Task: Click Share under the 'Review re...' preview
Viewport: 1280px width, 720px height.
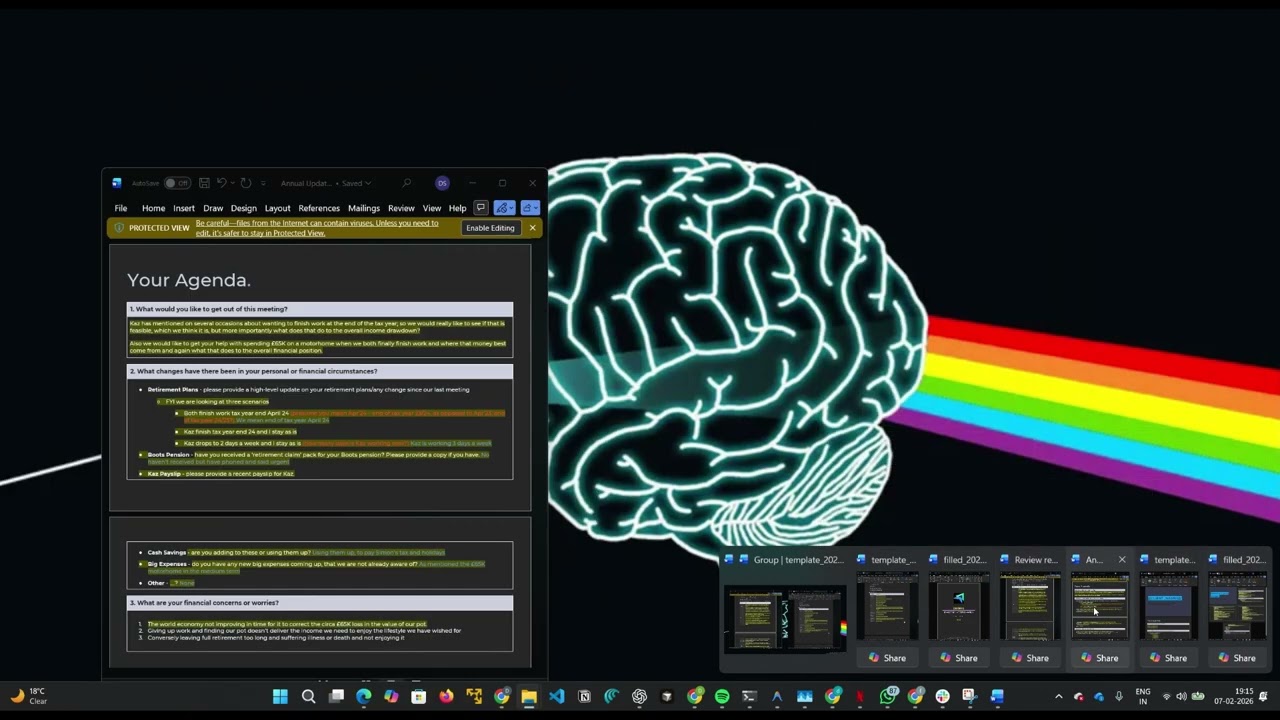Action: coord(1029,658)
